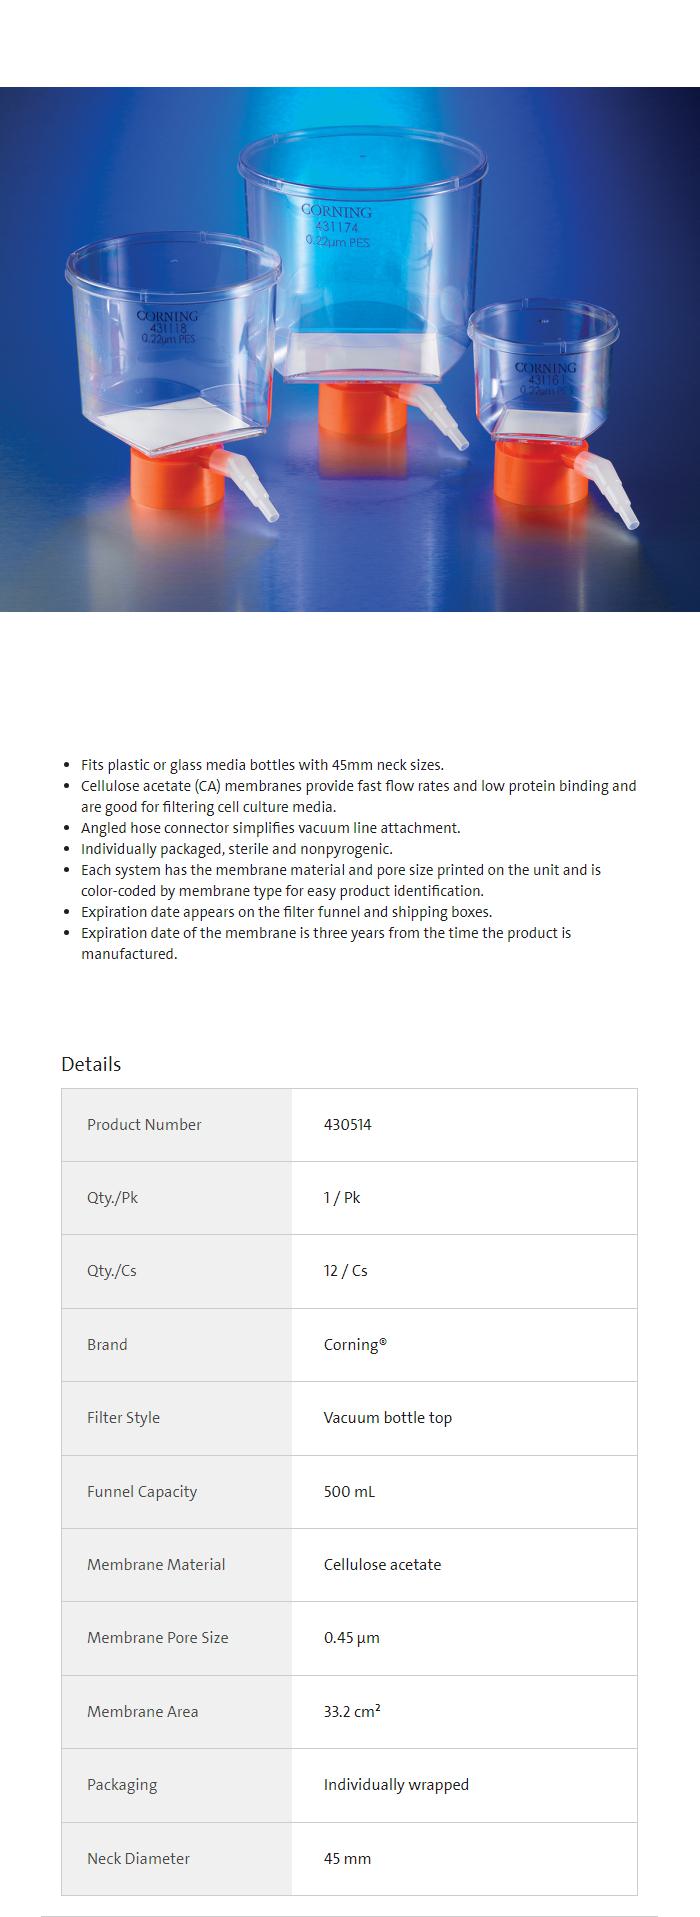Click the bullet about 45mm neck sizes
700x1917 pixels.
[262, 765]
